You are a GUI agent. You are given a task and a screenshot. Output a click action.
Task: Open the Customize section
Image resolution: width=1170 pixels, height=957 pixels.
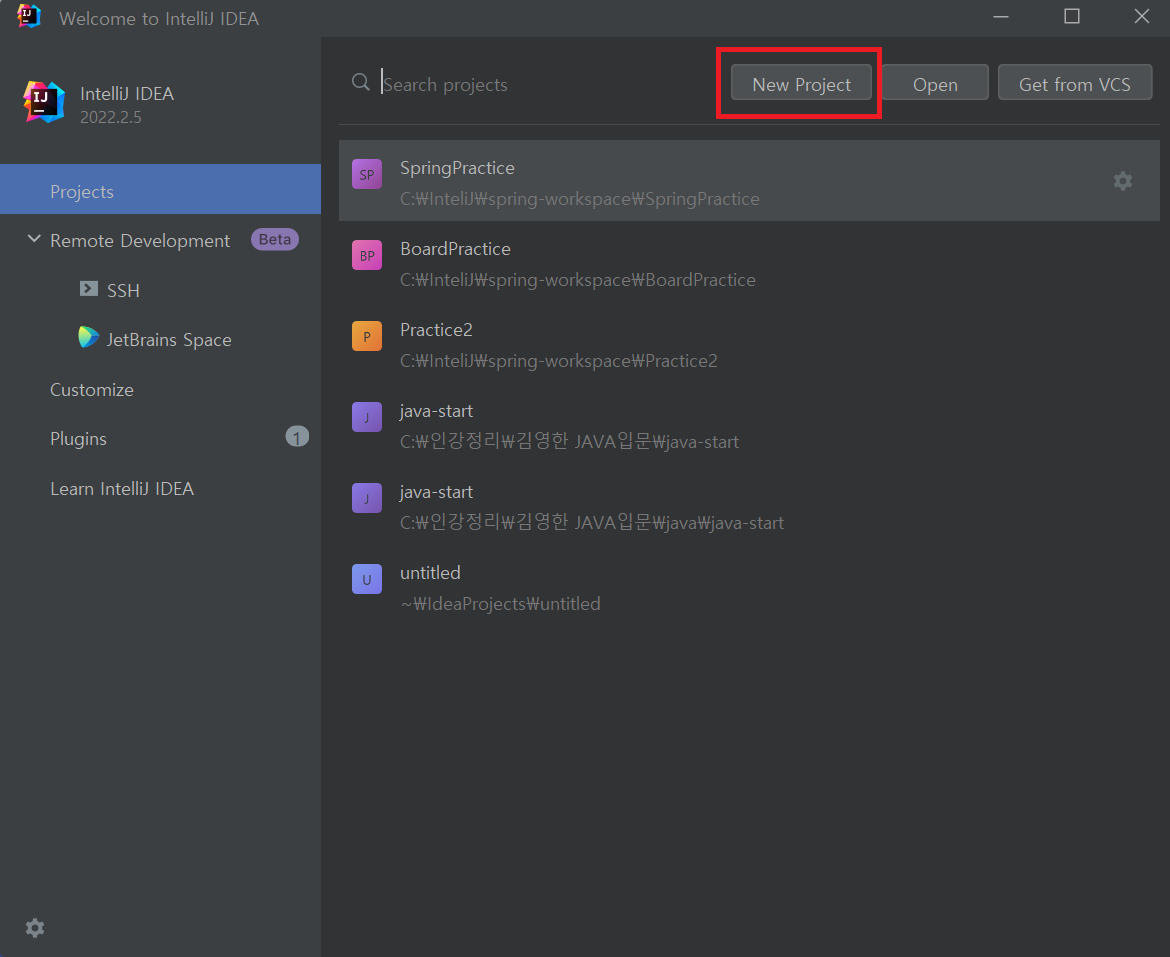pyautogui.click(x=92, y=389)
